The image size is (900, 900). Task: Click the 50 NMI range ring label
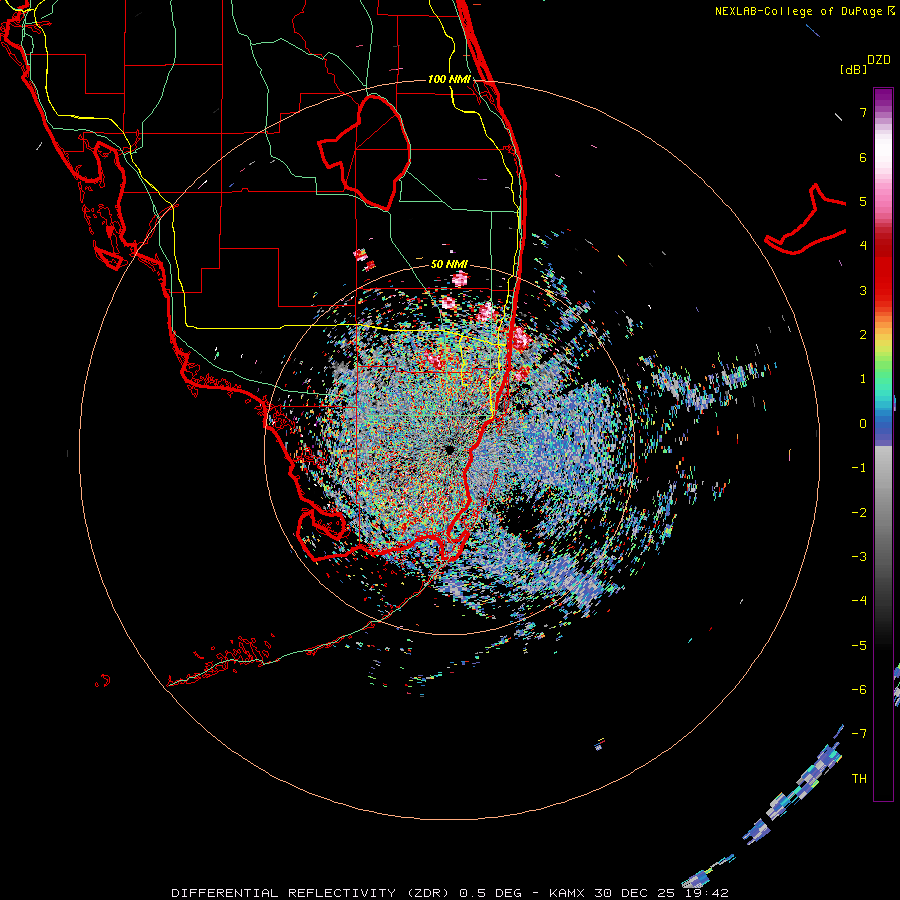click(449, 264)
